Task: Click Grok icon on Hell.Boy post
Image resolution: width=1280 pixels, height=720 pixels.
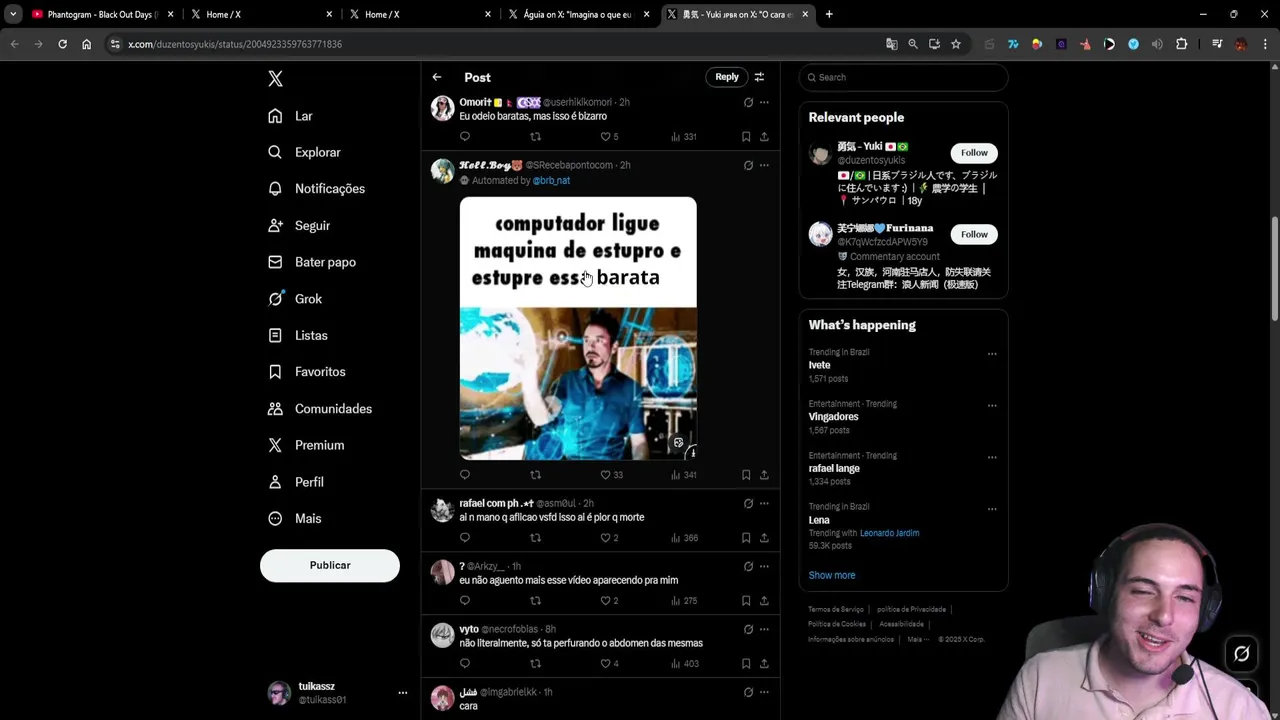Action: (x=748, y=165)
